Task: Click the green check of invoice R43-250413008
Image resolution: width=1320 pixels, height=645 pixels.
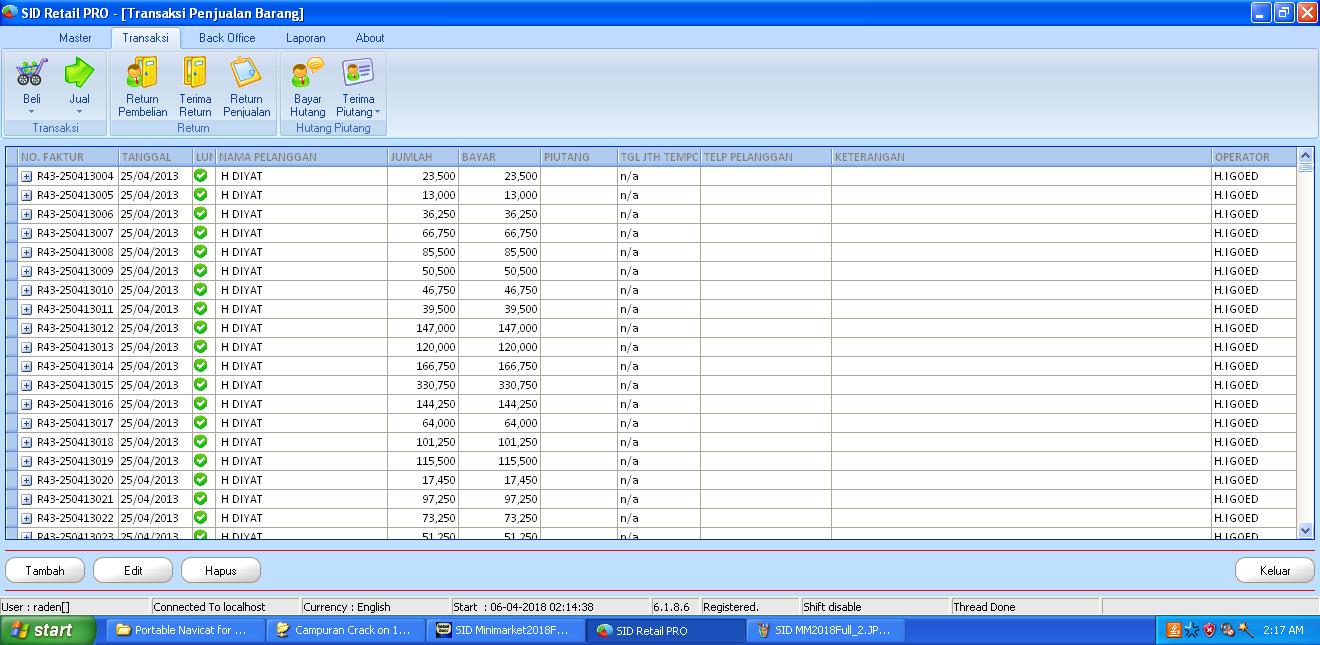Action: (200, 251)
